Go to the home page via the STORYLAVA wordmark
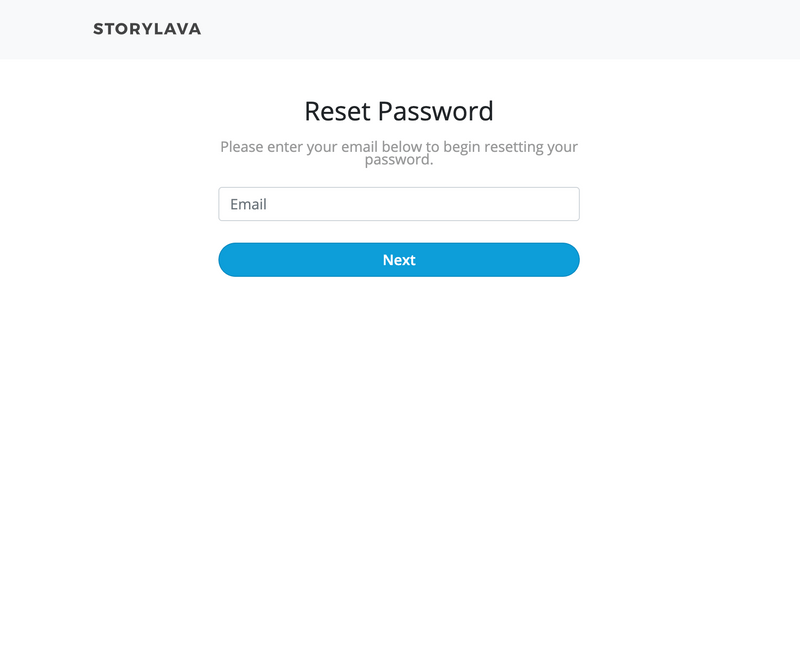Image resolution: width=800 pixels, height=657 pixels. pyautogui.click(x=147, y=29)
